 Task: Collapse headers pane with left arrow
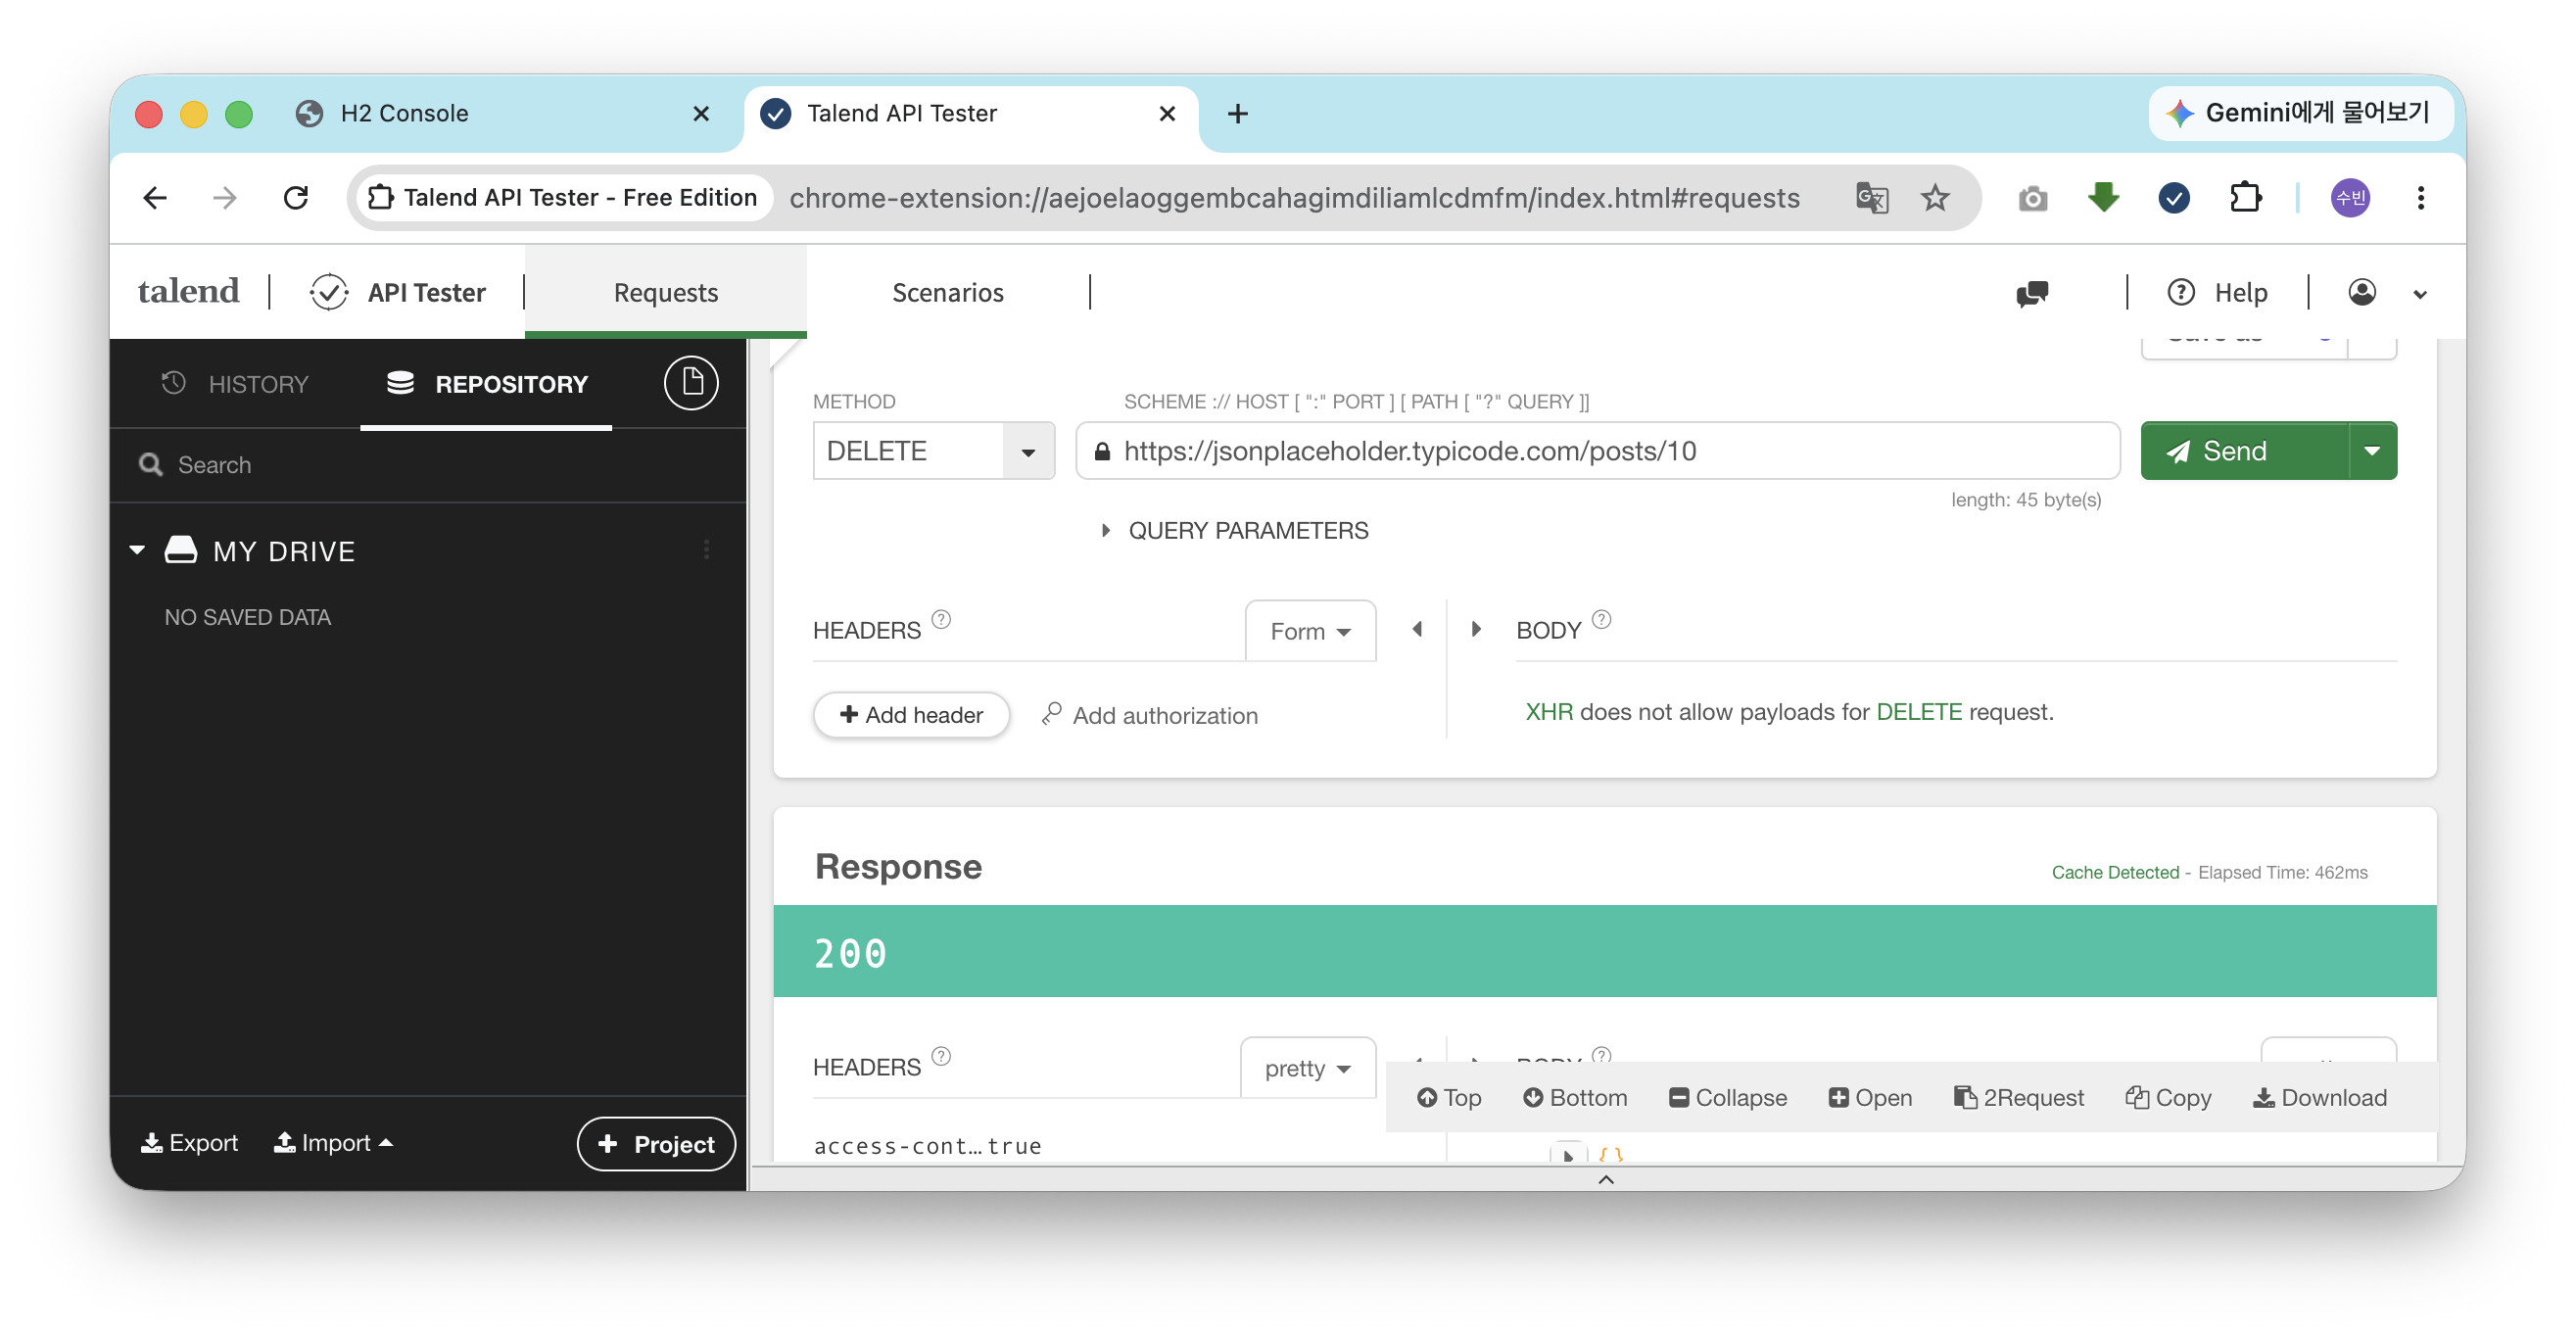click(x=1417, y=630)
